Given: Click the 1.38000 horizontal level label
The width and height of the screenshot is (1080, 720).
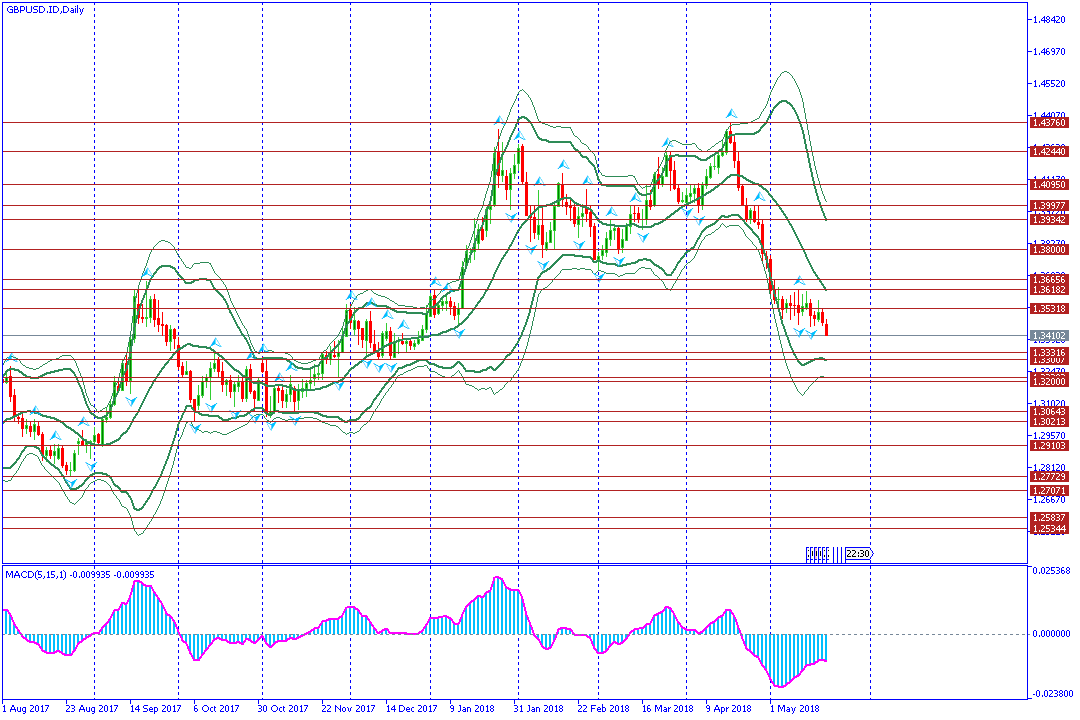Looking at the screenshot, I should (x=1047, y=250).
